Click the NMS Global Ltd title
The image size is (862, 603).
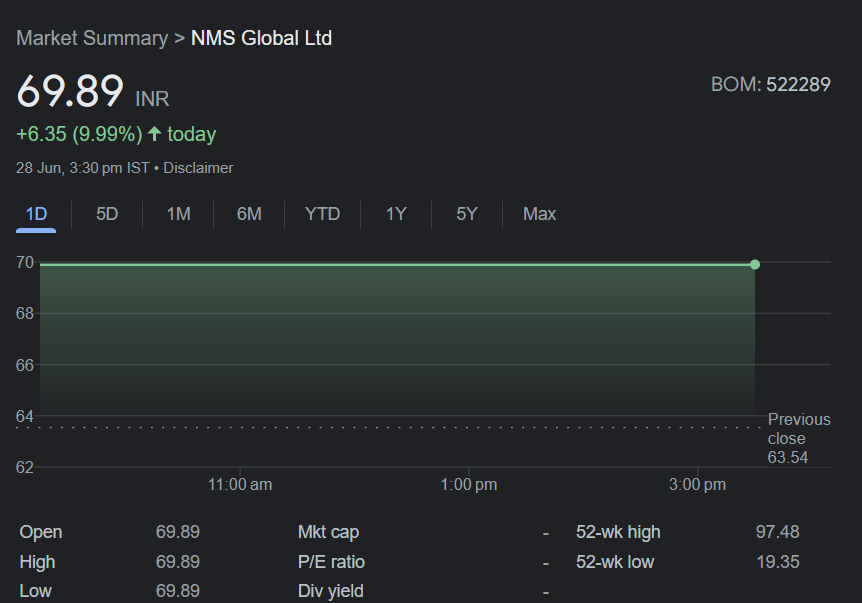point(261,38)
